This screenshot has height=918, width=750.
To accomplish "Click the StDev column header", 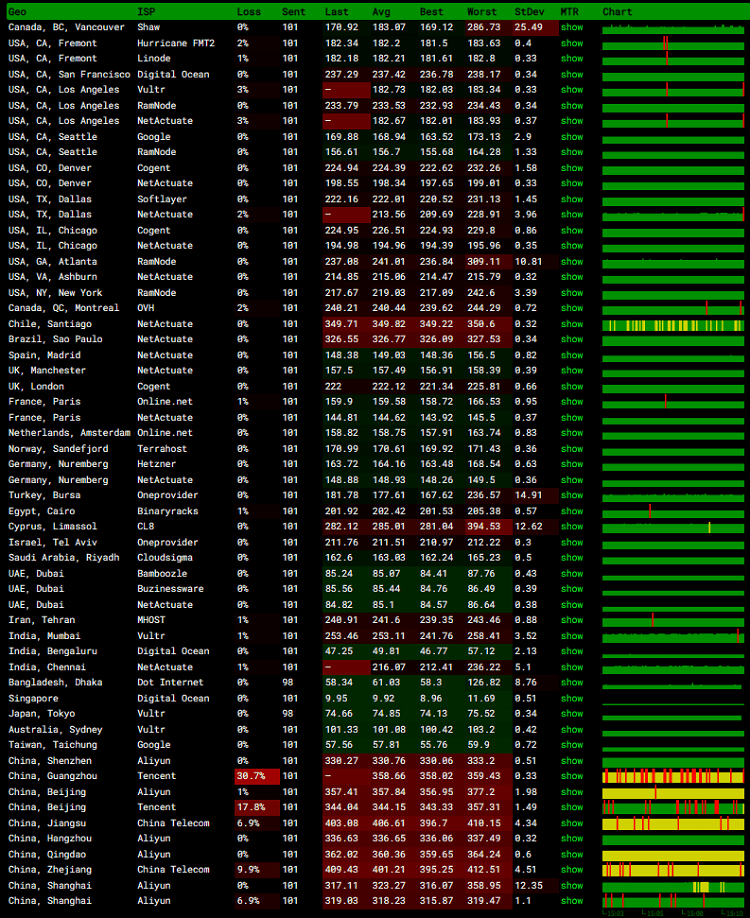I will tap(528, 12).
